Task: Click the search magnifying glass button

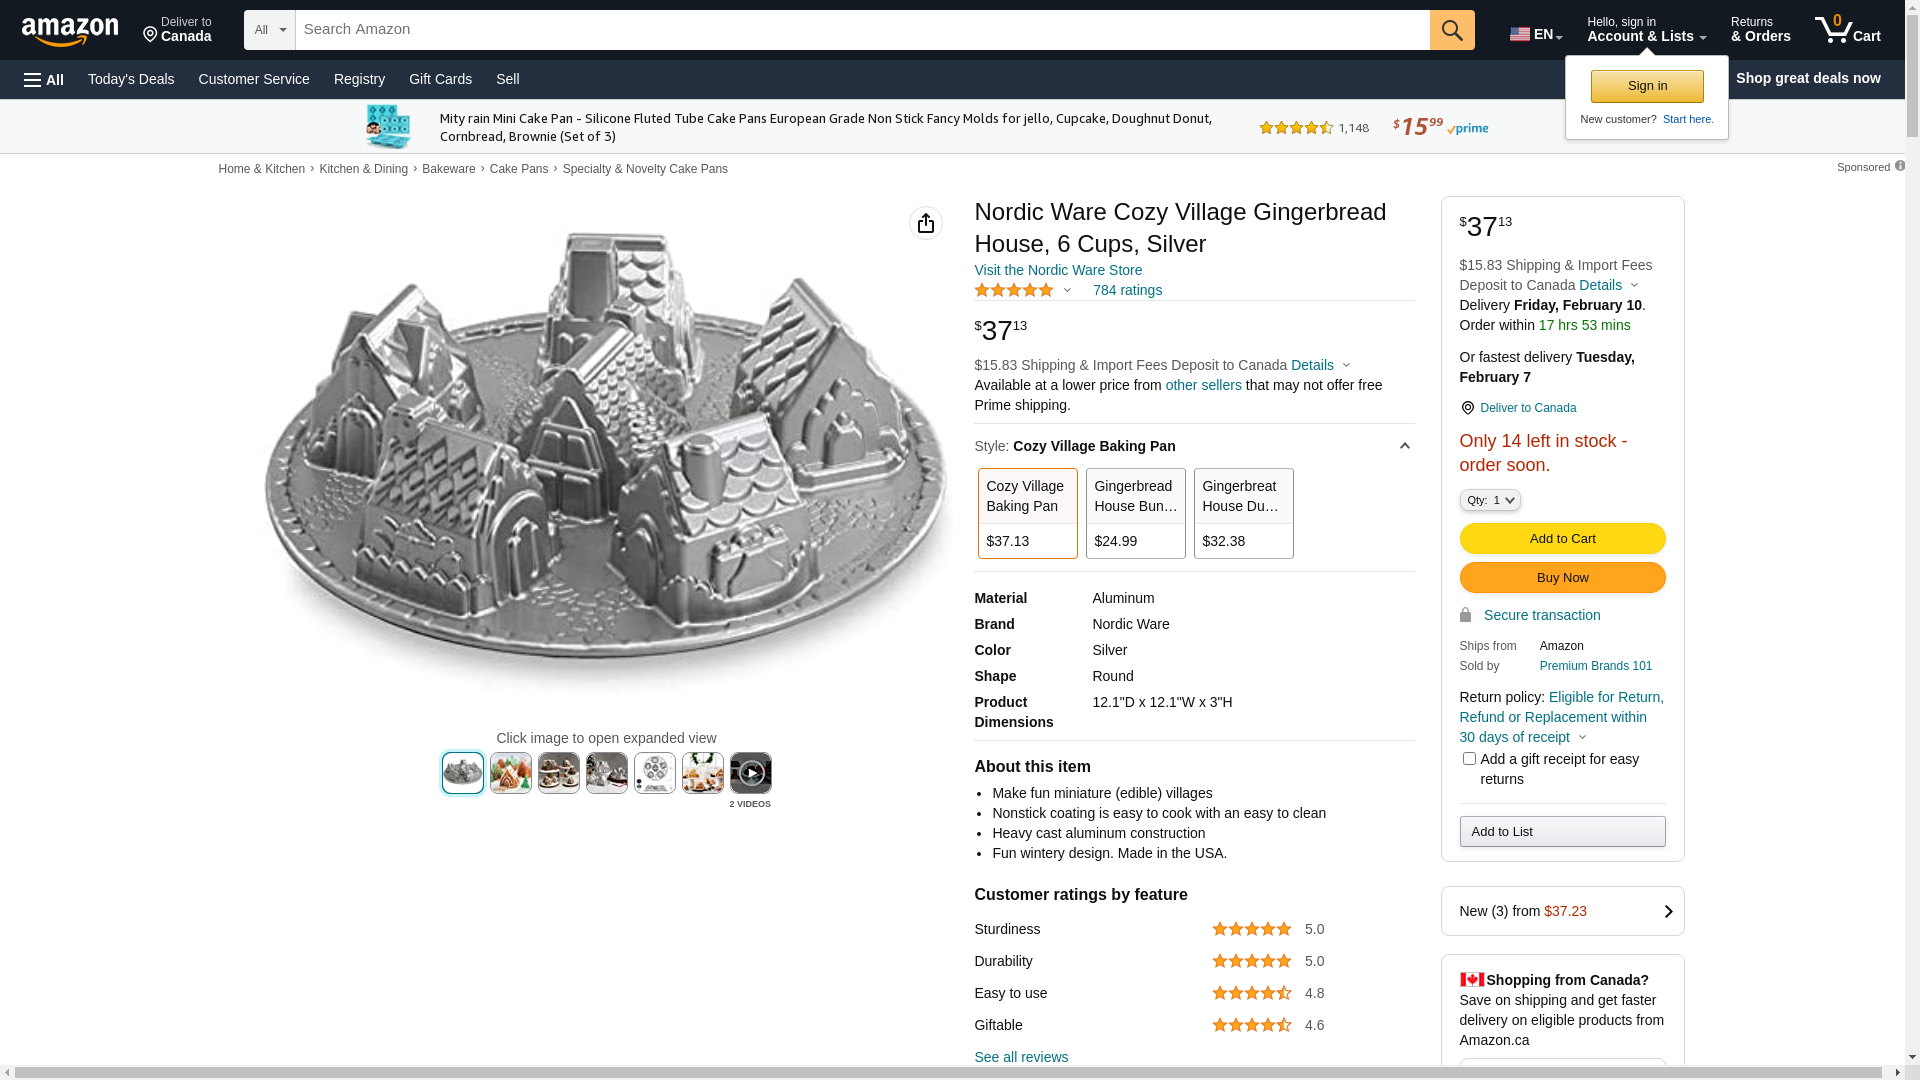Action: click(x=1451, y=30)
